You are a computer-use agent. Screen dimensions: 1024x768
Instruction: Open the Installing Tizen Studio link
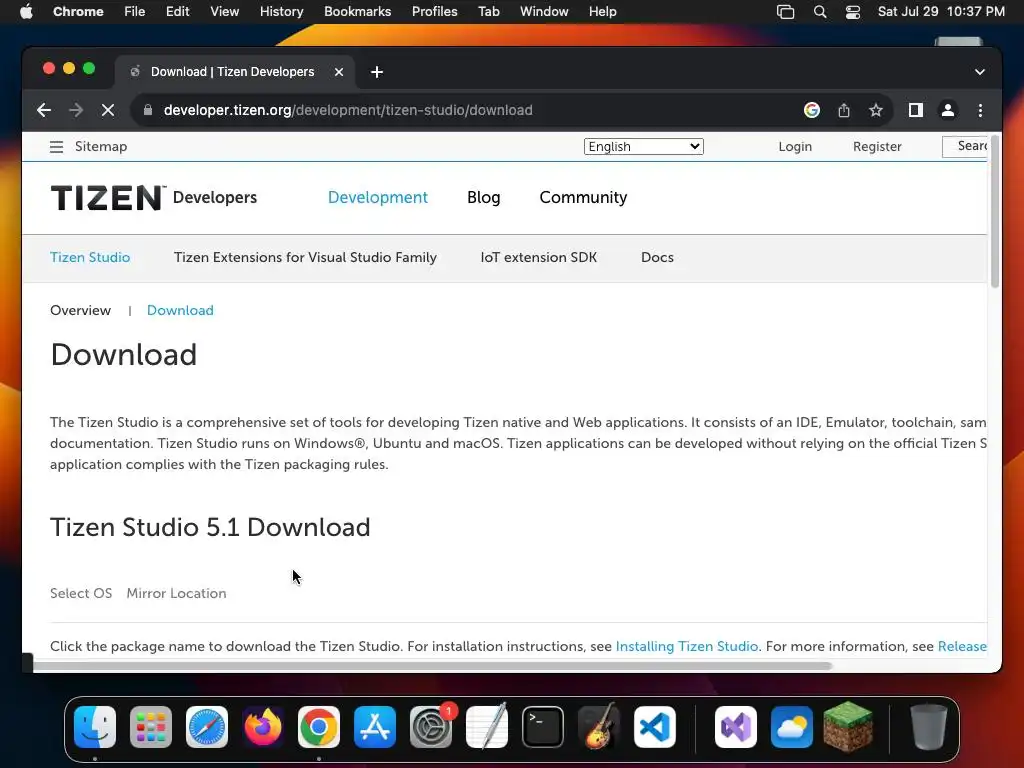[686, 646]
